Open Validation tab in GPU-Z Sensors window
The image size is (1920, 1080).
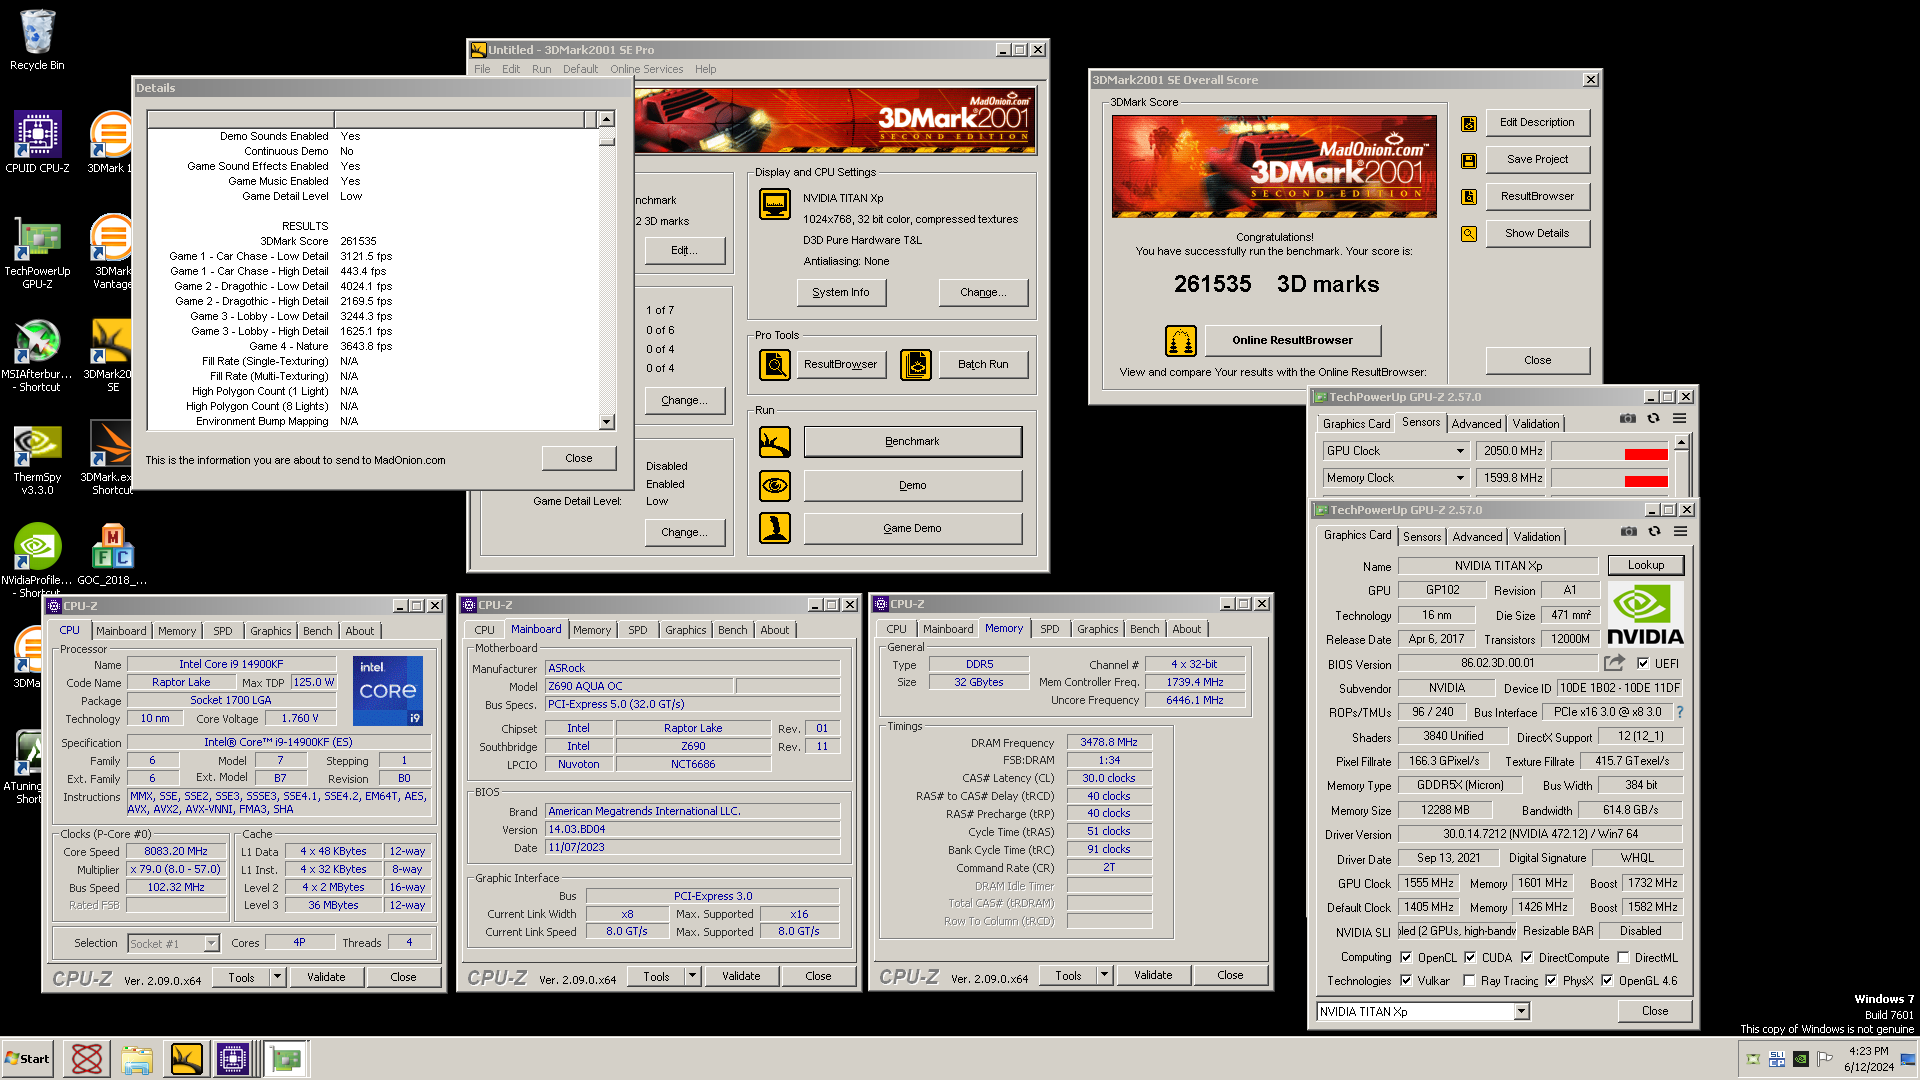1535,424
